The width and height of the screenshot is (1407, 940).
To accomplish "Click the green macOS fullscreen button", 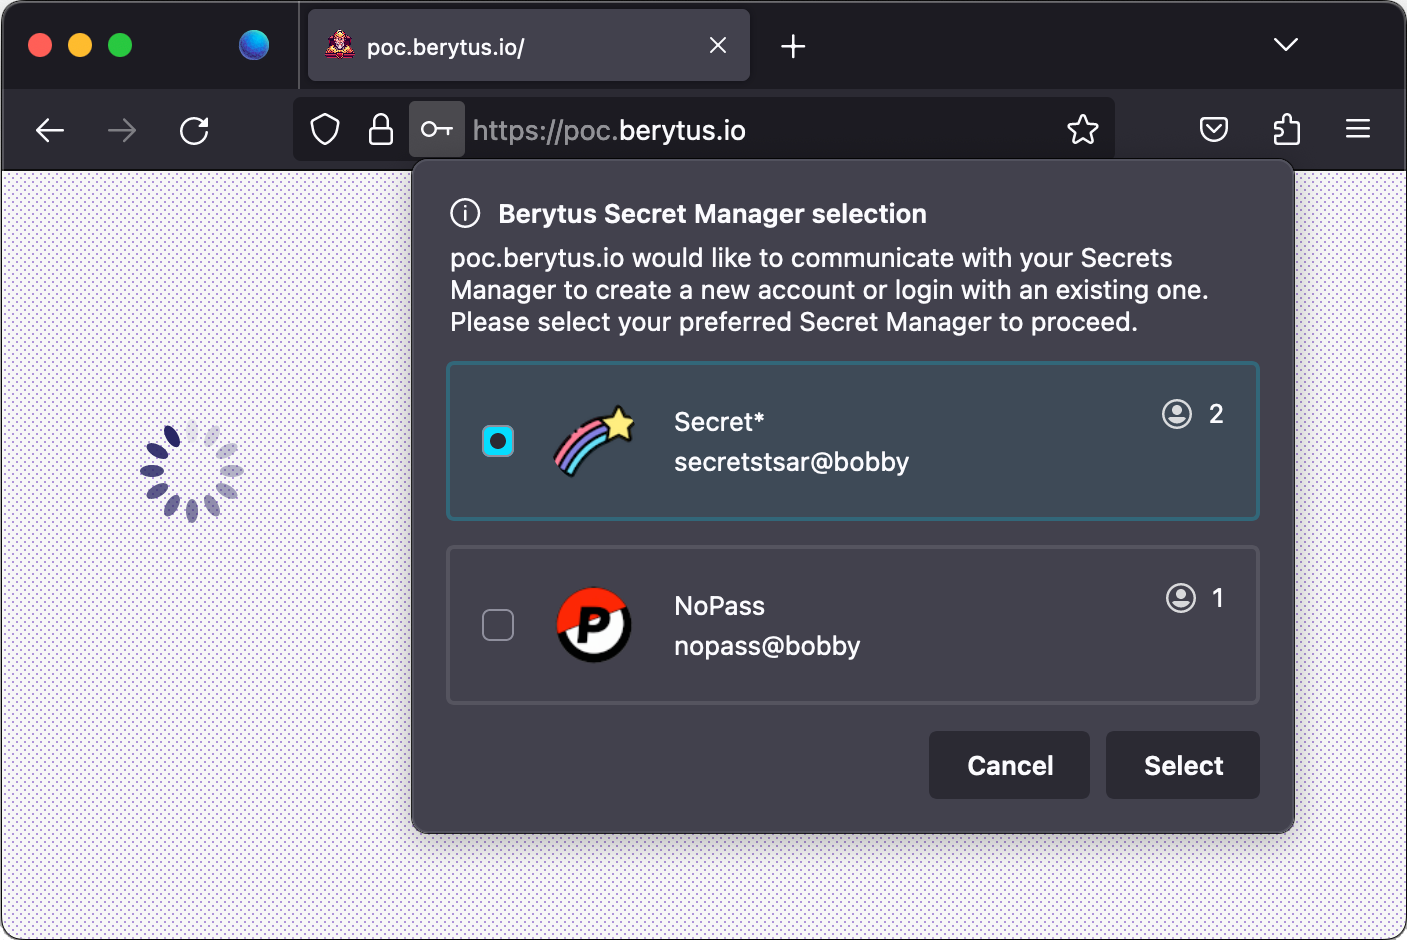I will click(x=120, y=45).
